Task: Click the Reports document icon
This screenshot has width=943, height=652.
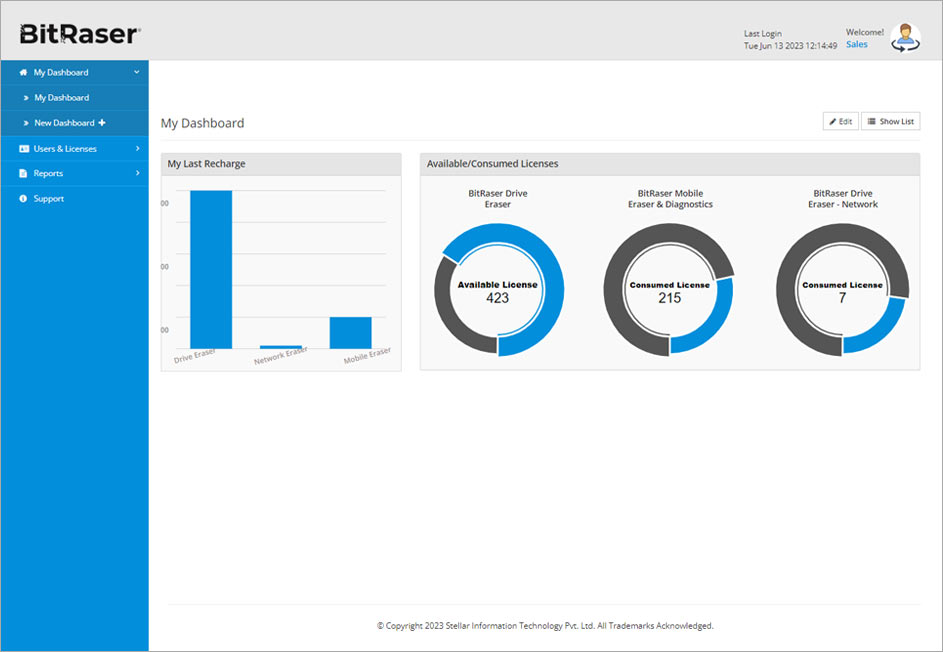Action: pos(23,173)
